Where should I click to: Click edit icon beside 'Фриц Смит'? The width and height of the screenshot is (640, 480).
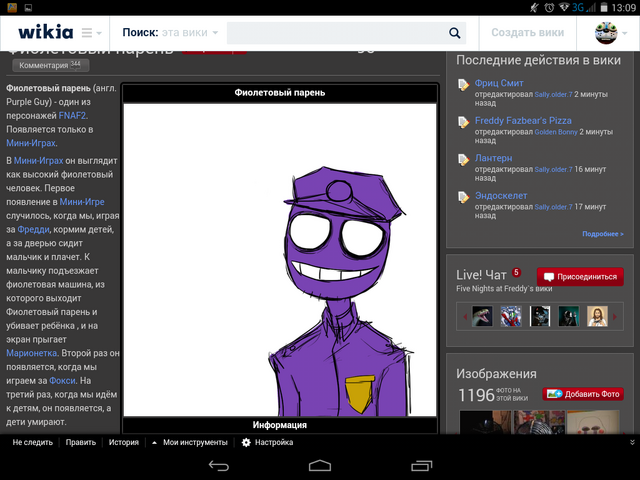(x=463, y=85)
